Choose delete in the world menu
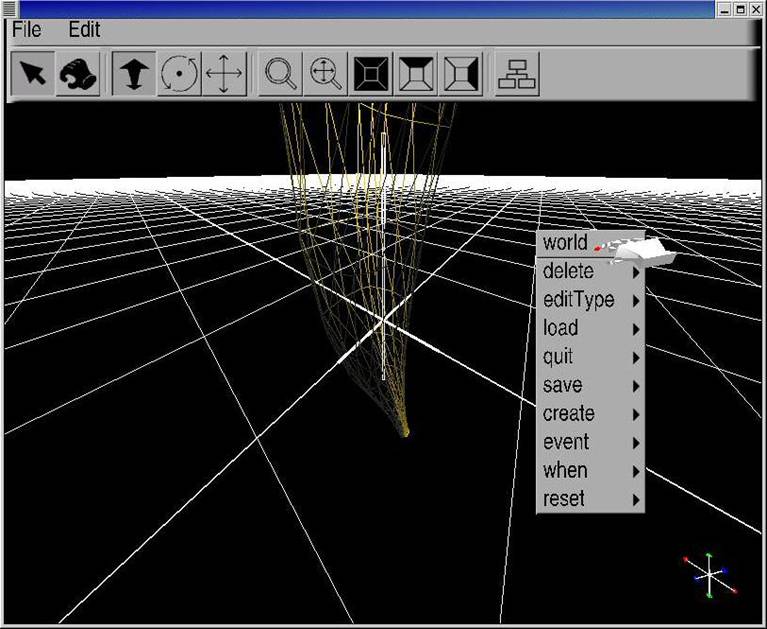Viewport: 767px width, 629px height. (x=590, y=271)
